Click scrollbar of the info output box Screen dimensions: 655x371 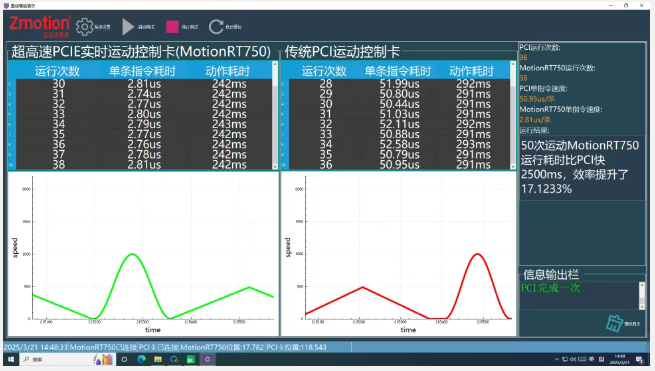642,295
